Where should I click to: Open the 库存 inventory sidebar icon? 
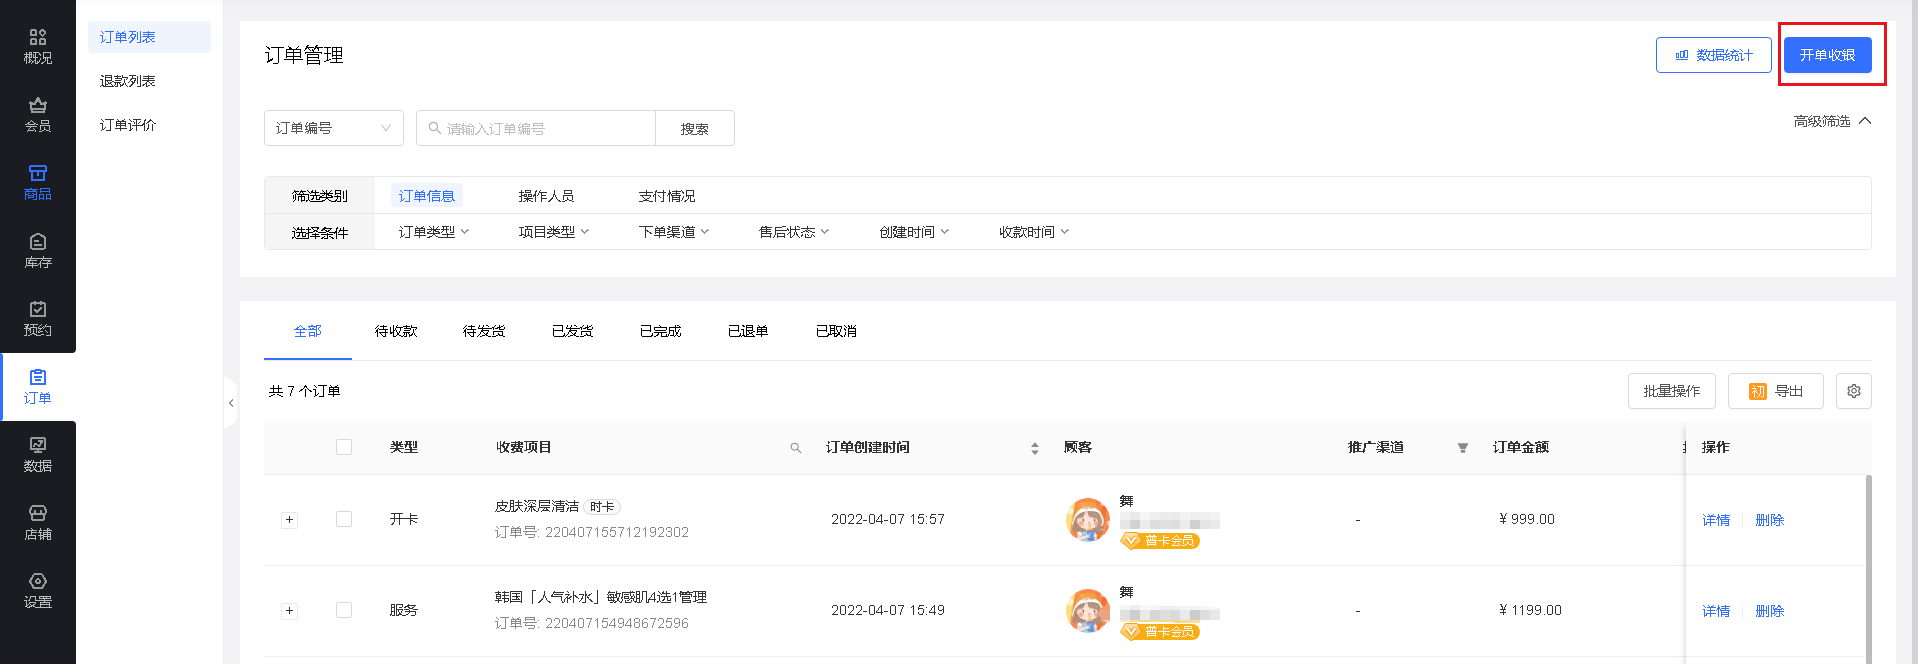tap(38, 251)
